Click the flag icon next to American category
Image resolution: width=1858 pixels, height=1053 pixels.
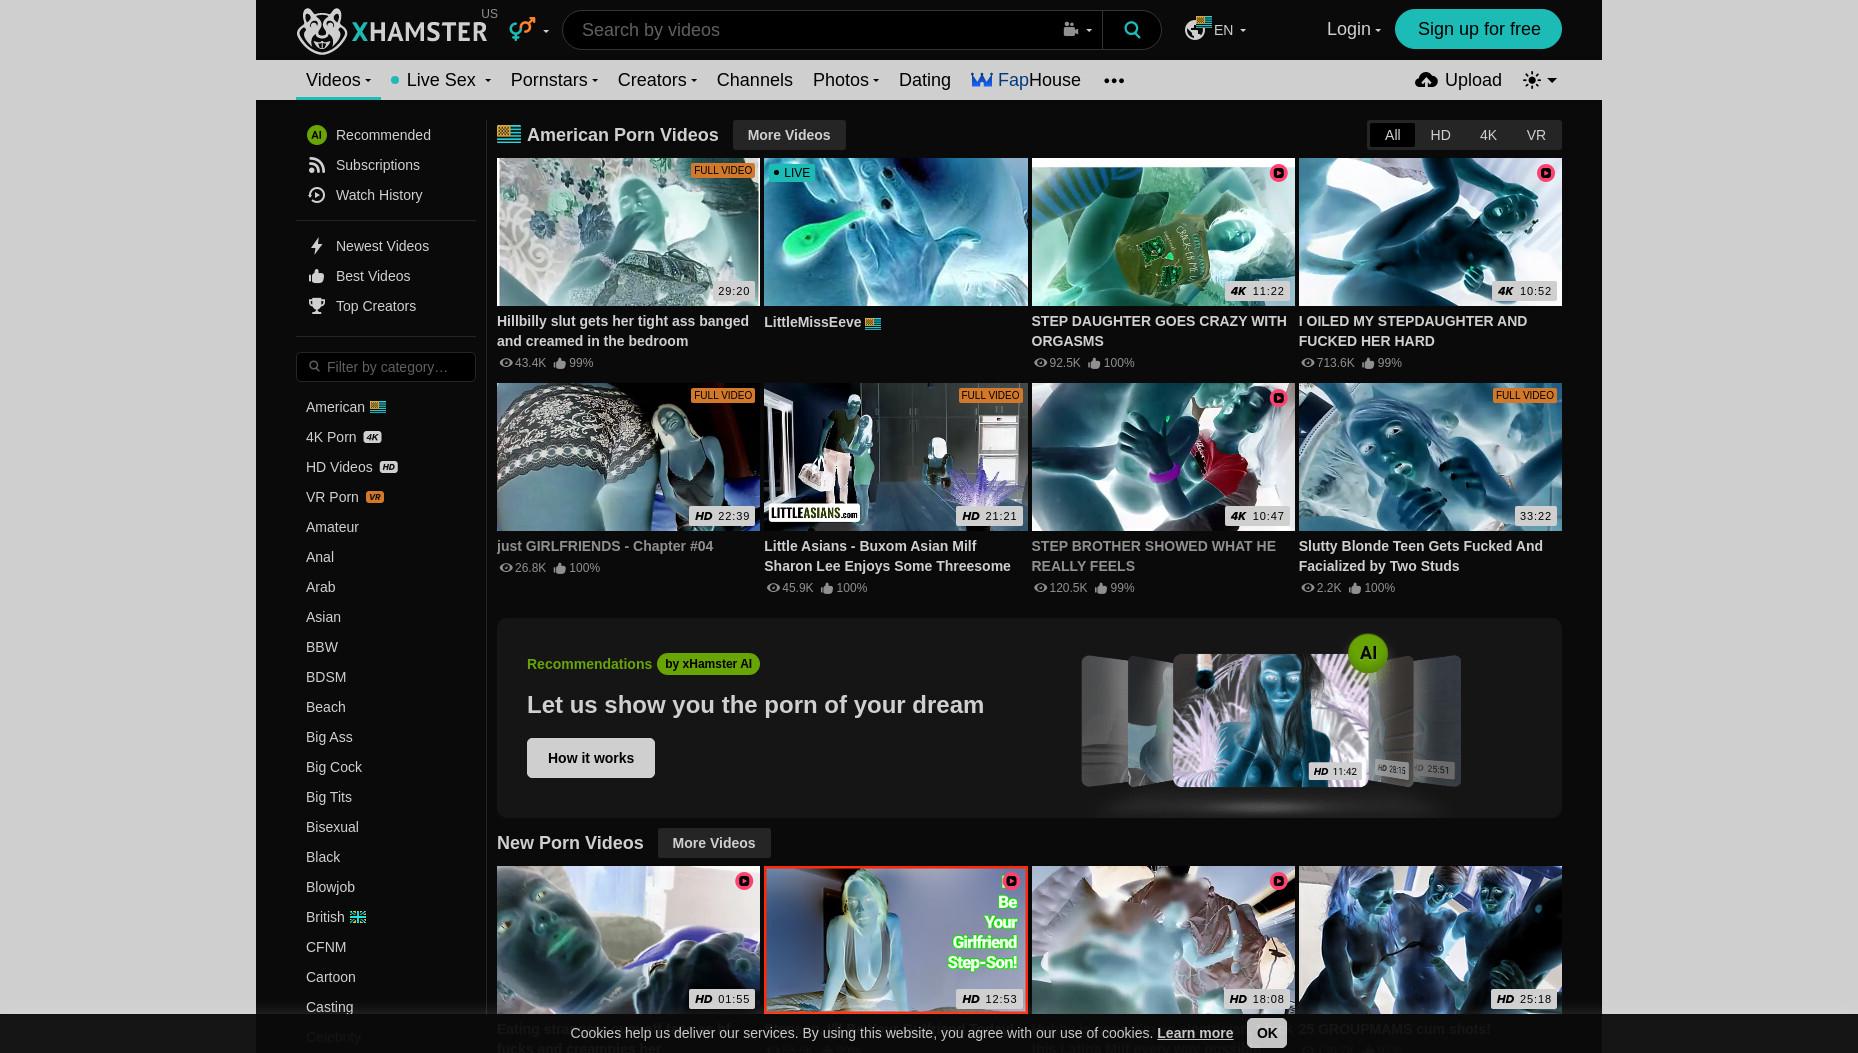click(378, 407)
